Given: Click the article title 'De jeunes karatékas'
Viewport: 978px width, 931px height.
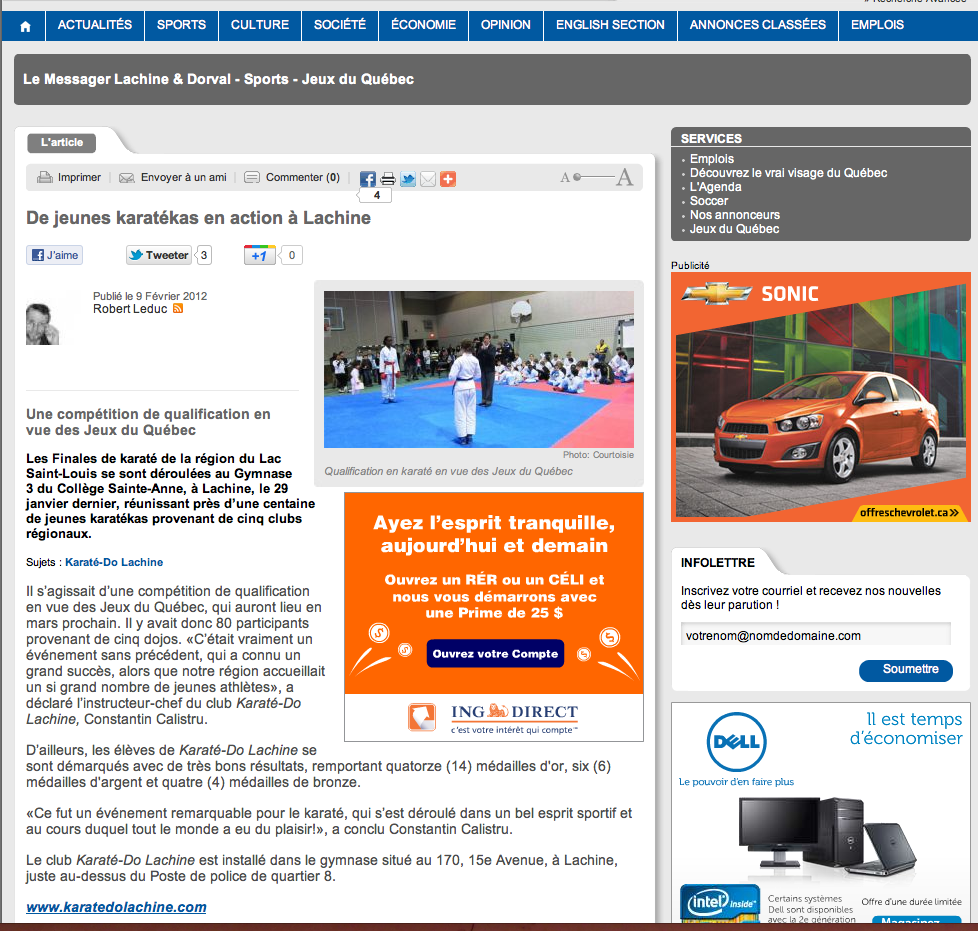Looking at the screenshot, I should click(198, 218).
